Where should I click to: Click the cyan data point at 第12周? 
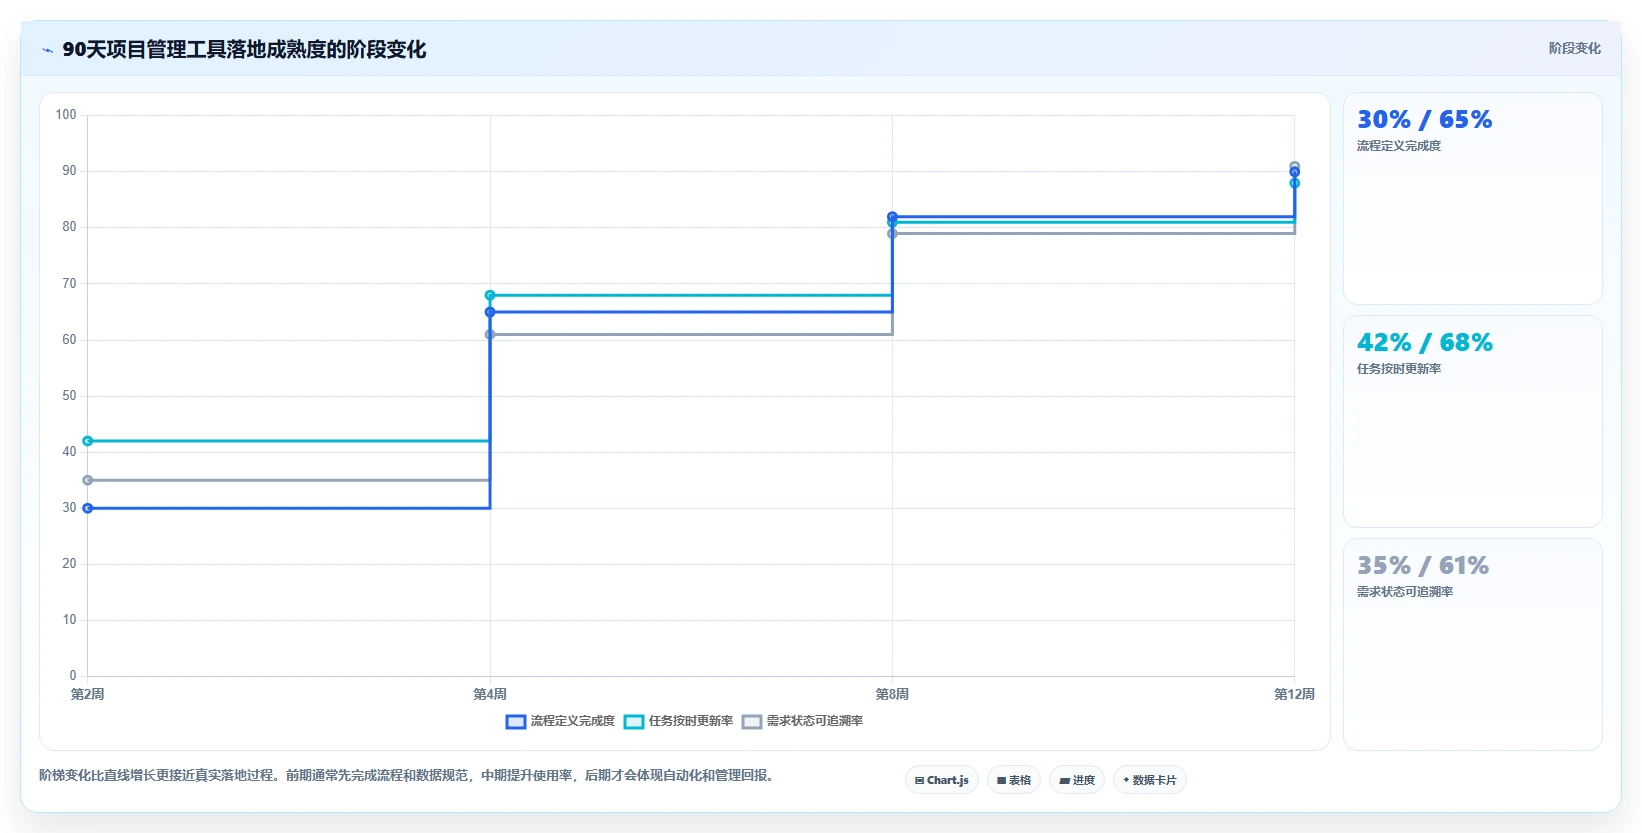(x=1295, y=183)
